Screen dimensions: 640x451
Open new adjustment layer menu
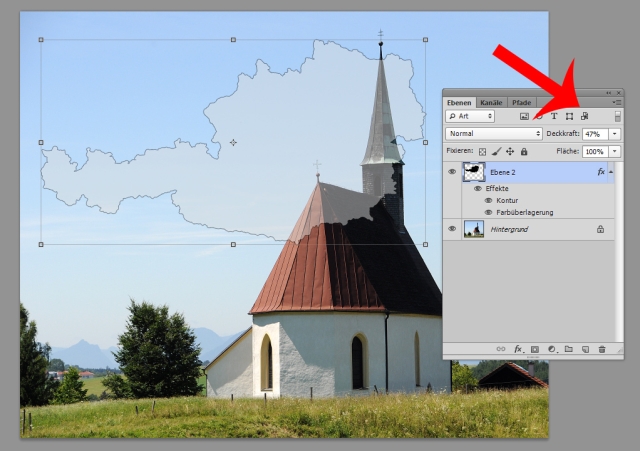[552, 349]
